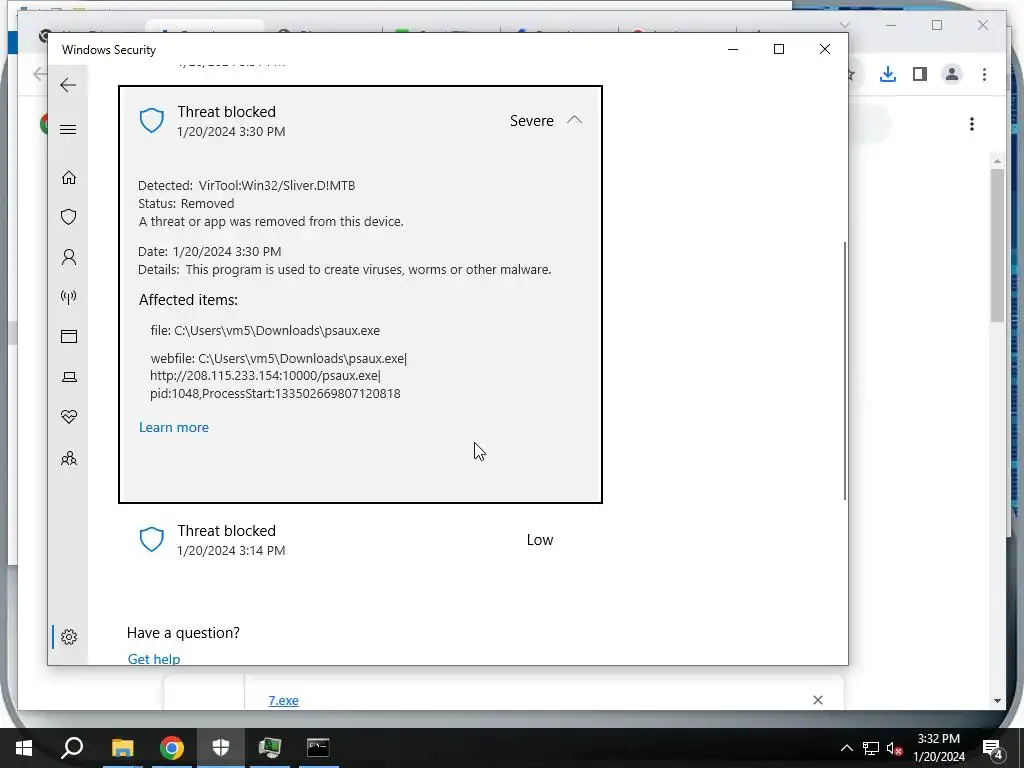Click Chrome downloads arrow icon
This screenshot has height=768, width=1024.
(x=888, y=74)
